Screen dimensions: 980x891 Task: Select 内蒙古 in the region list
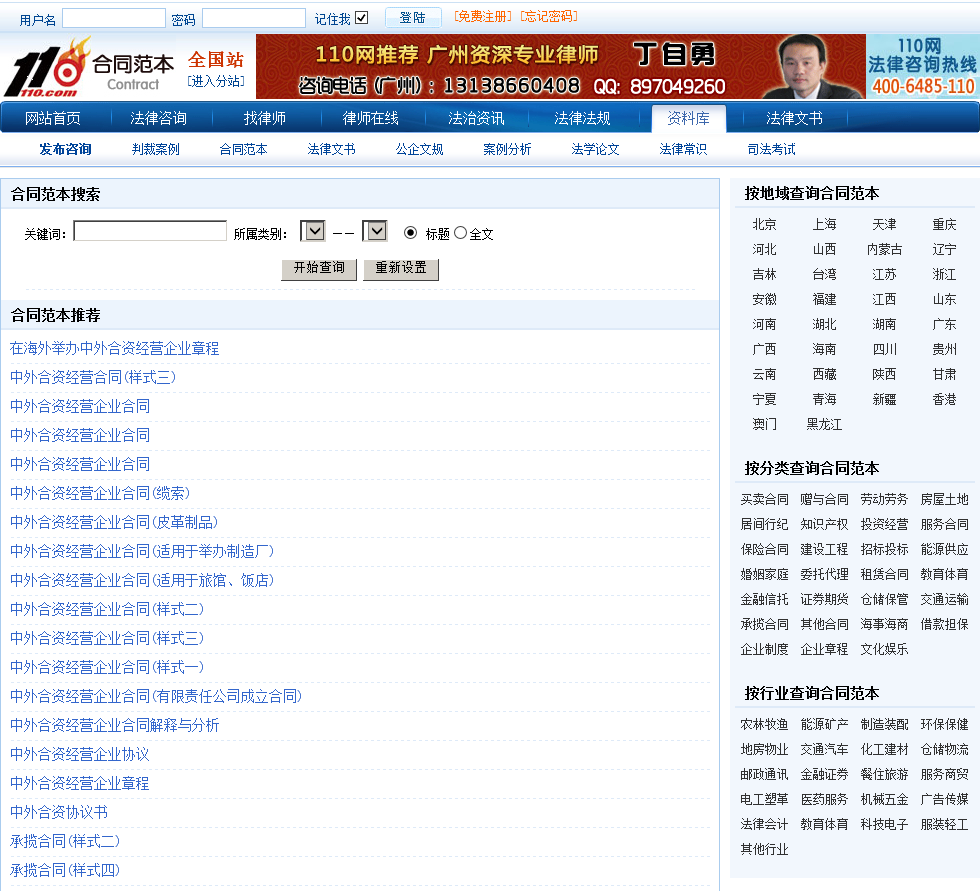click(884, 249)
